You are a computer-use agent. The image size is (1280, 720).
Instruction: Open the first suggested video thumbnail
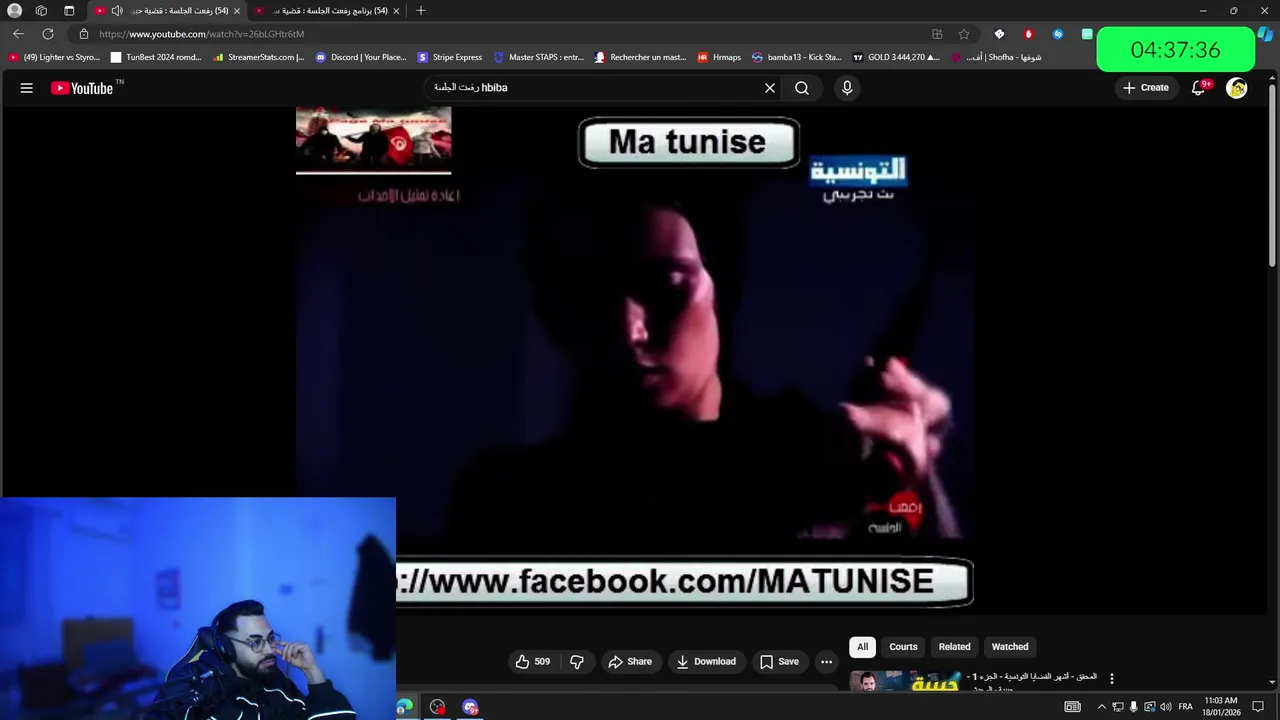(x=906, y=681)
